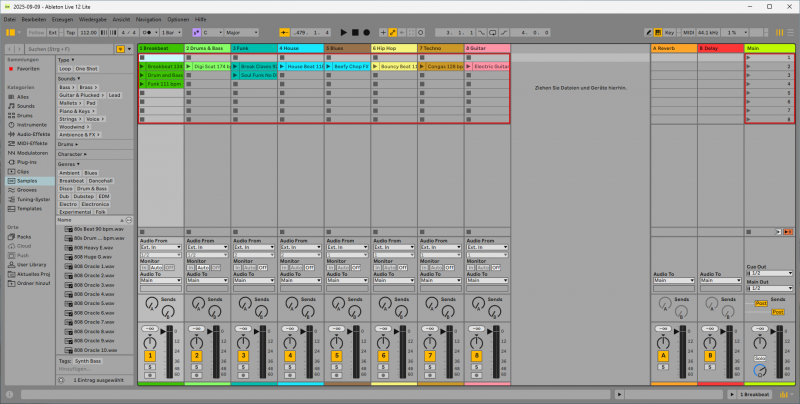
Task: Toggle track 1 activator button
Action: pyautogui.click(x=150, y=355)
